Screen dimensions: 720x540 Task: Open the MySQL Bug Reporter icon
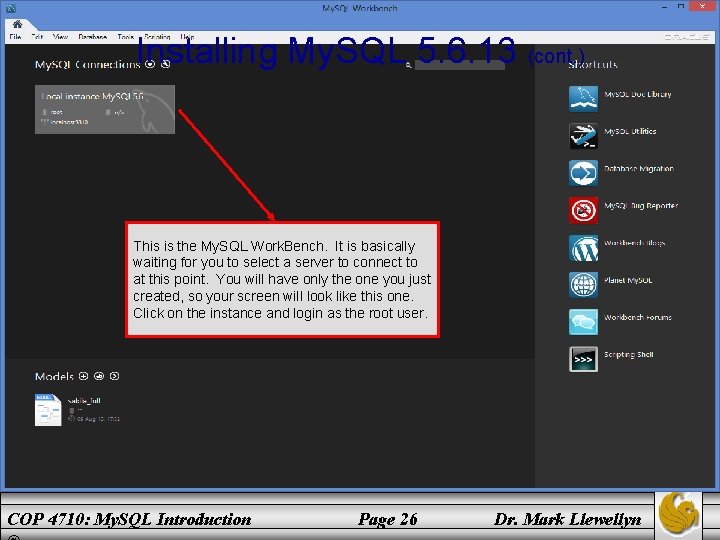(583, 210)
